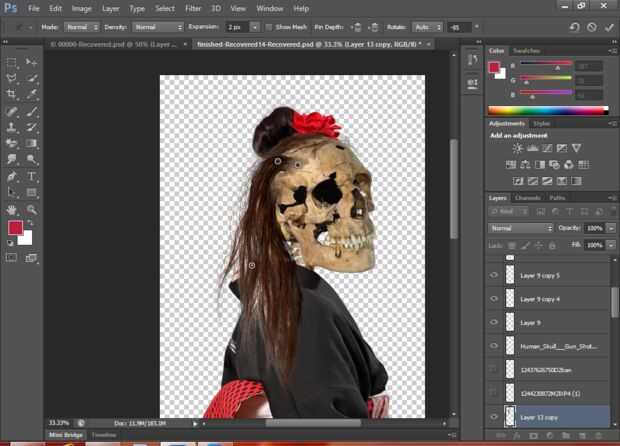
Task: Open the layer blend mode dropdown
Action: click(520, 228)
